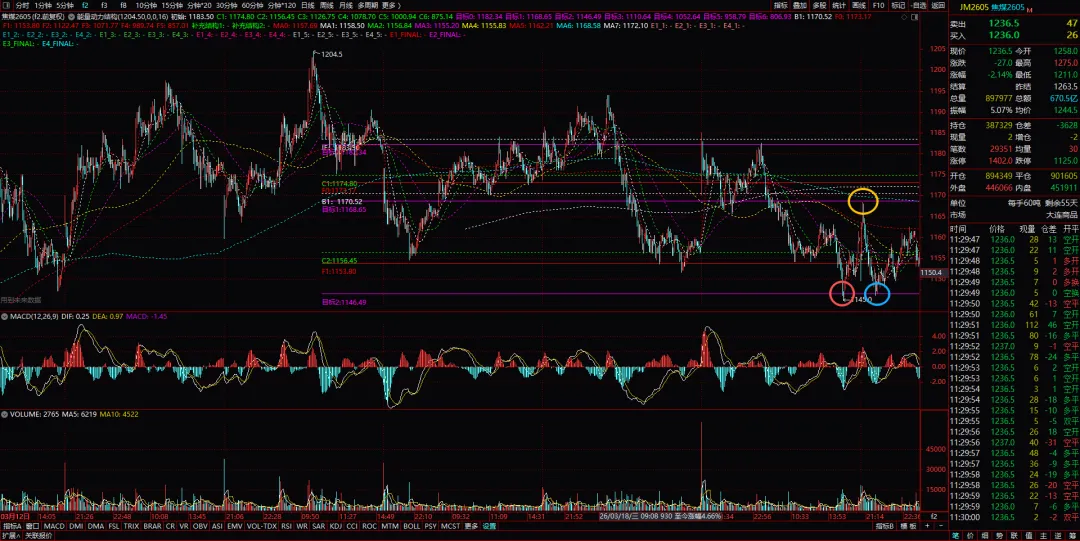Click the 指标 button in top toolbar

(780, 5)
